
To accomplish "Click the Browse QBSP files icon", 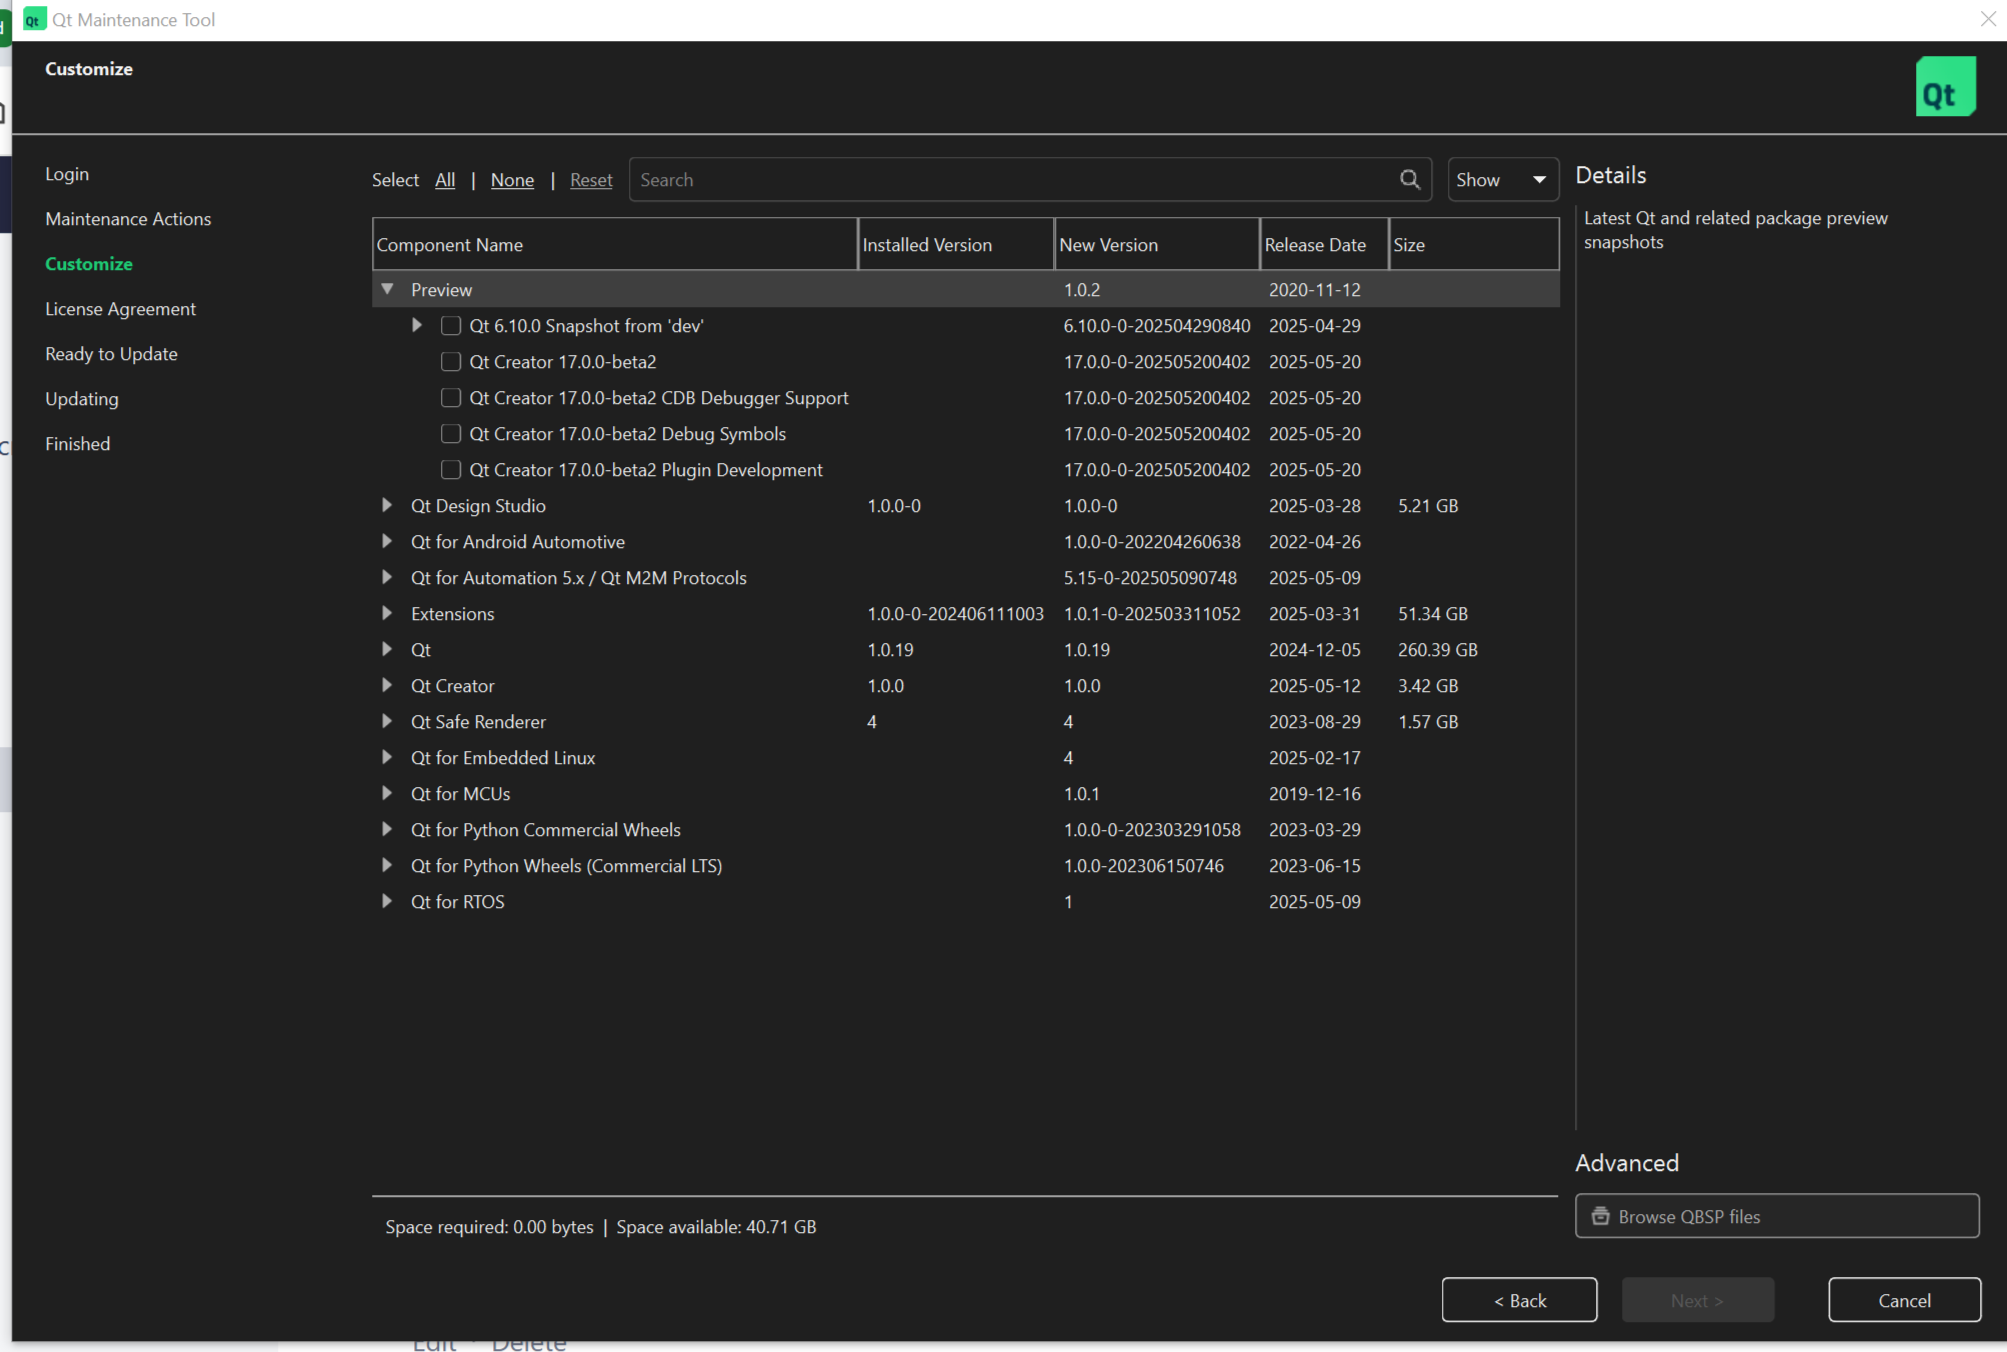I will 1600,1216.
